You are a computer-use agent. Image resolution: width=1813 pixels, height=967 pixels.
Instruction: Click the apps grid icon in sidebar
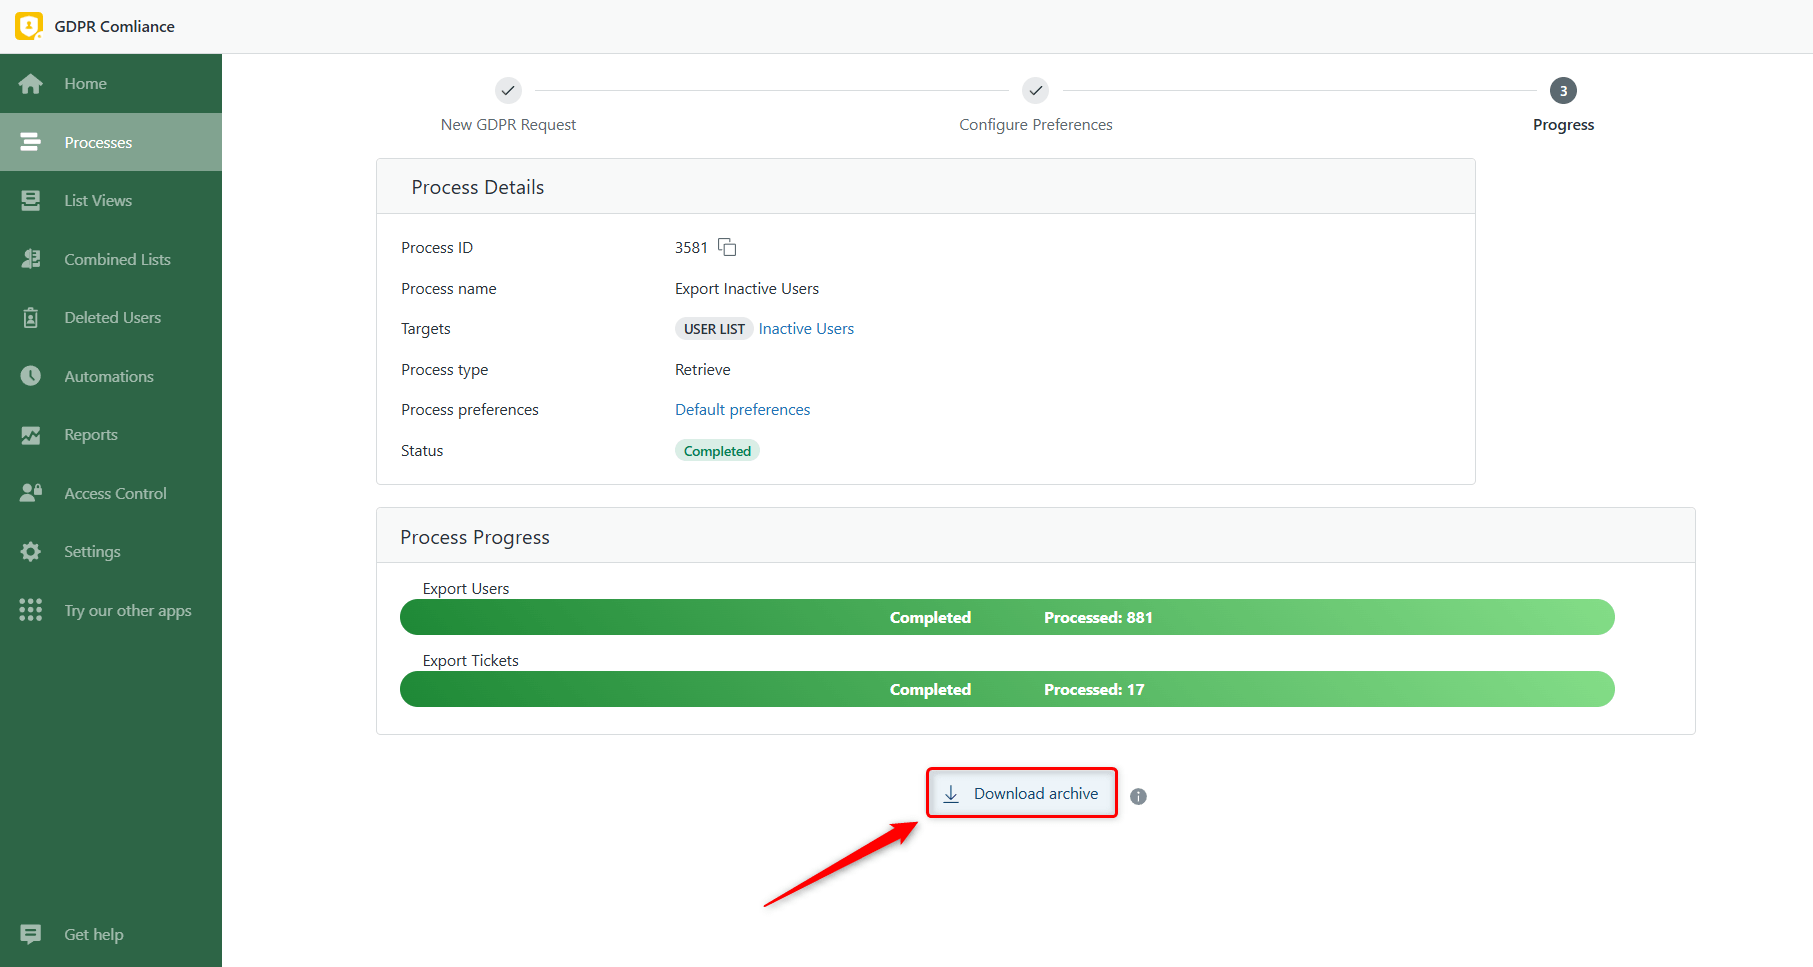(31, 610)
